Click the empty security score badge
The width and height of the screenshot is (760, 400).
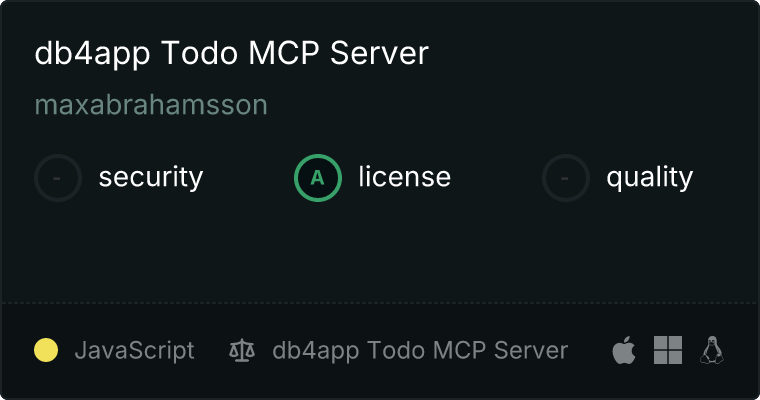tap(58, 178)
